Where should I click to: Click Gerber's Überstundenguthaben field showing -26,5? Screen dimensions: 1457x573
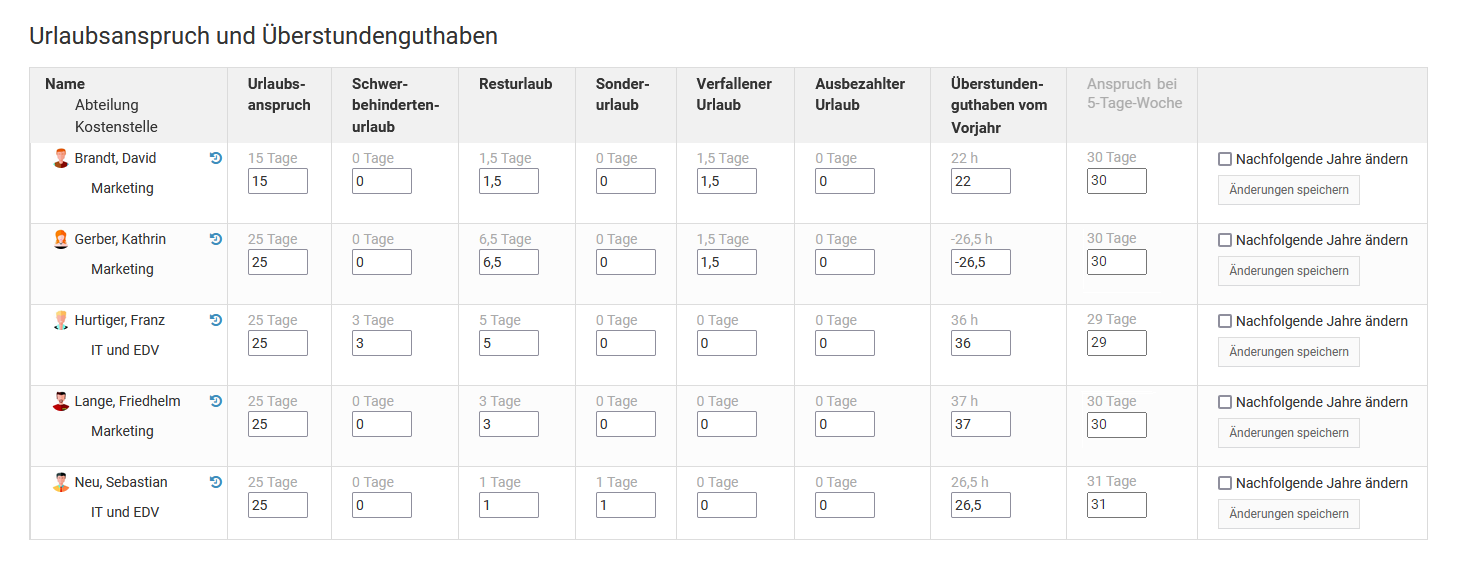[x=981, y=262]
